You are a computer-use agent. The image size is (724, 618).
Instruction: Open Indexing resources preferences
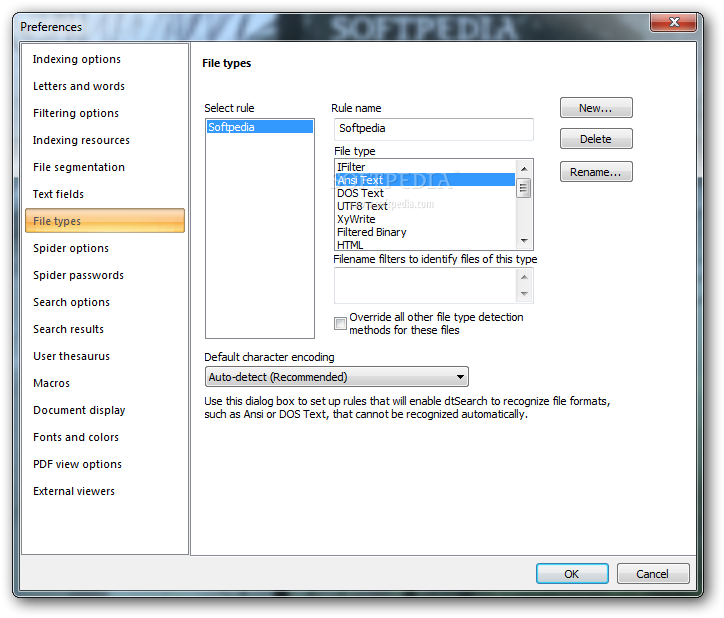(x=81, y=140)
